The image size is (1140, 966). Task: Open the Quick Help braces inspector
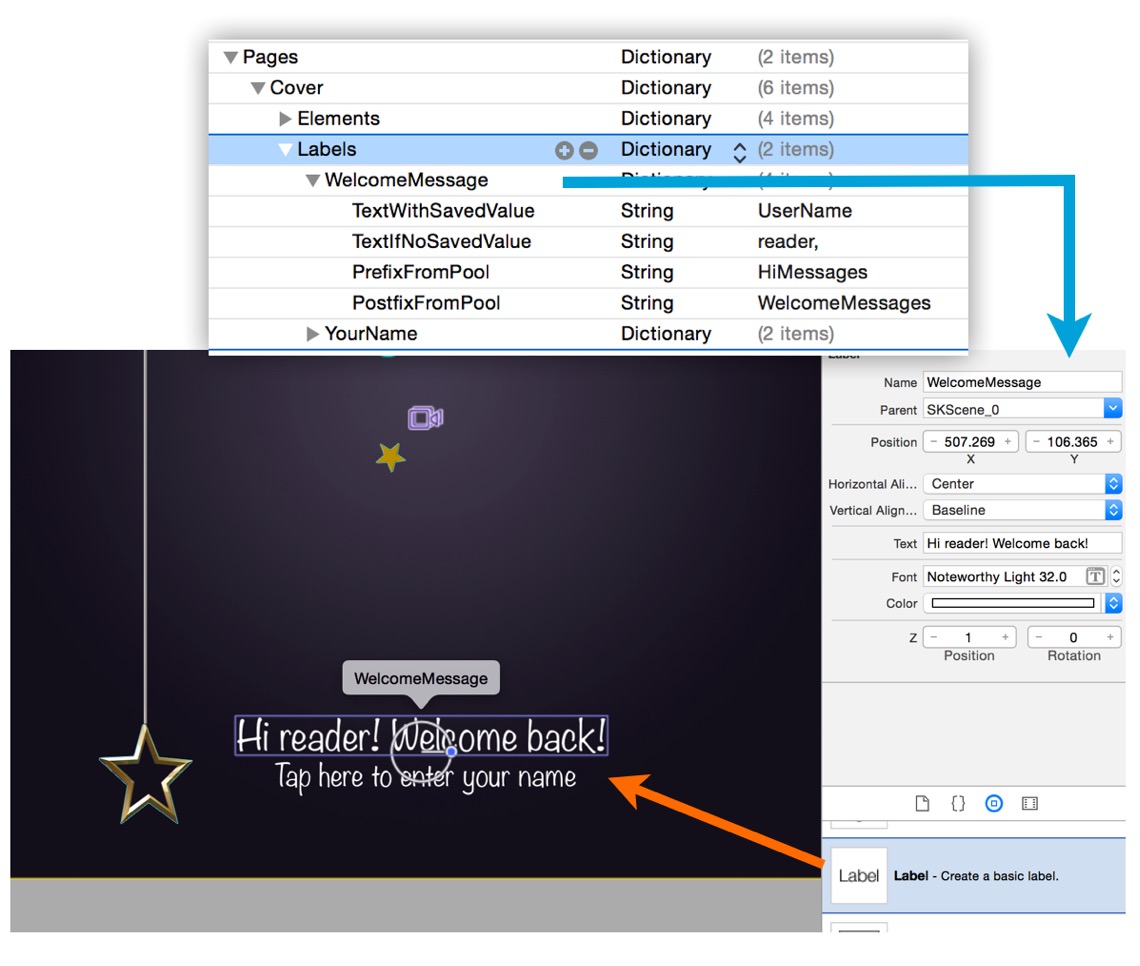pos(957,803)
